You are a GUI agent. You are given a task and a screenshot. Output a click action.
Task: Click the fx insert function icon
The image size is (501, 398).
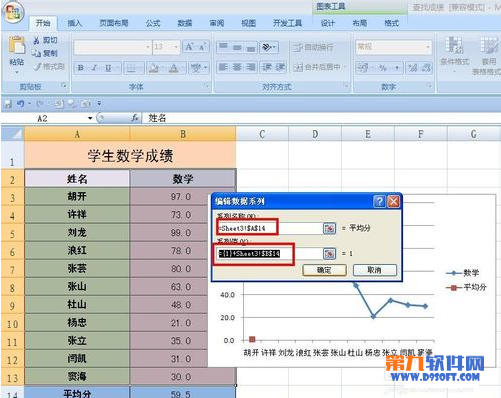pos(135,118)
